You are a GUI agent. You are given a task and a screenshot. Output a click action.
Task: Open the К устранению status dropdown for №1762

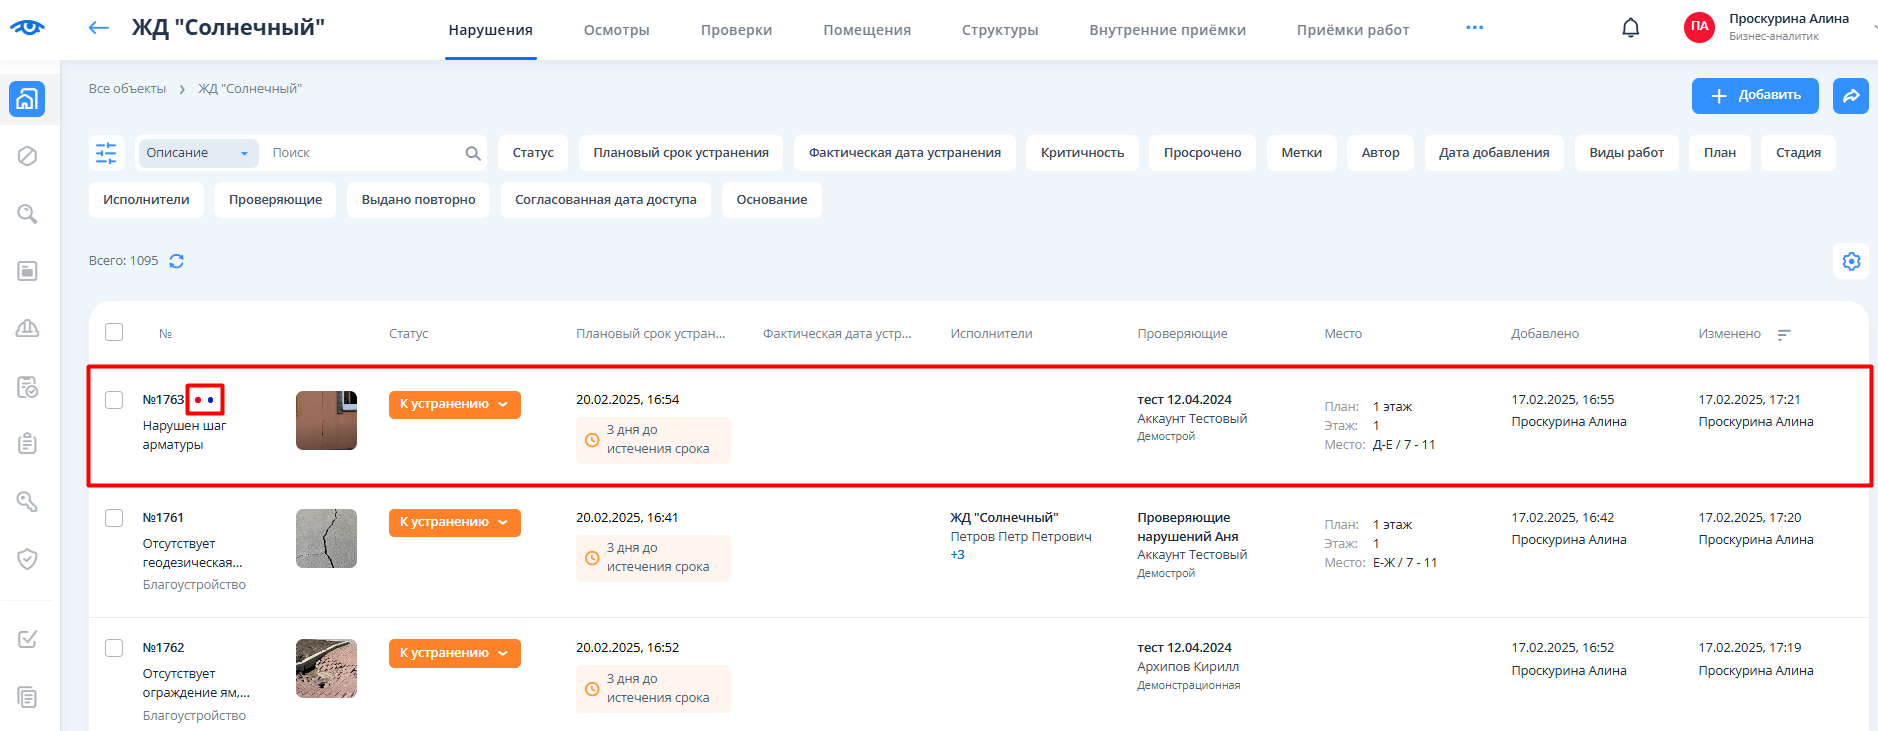pyautogui.click(x=454, y=653)
